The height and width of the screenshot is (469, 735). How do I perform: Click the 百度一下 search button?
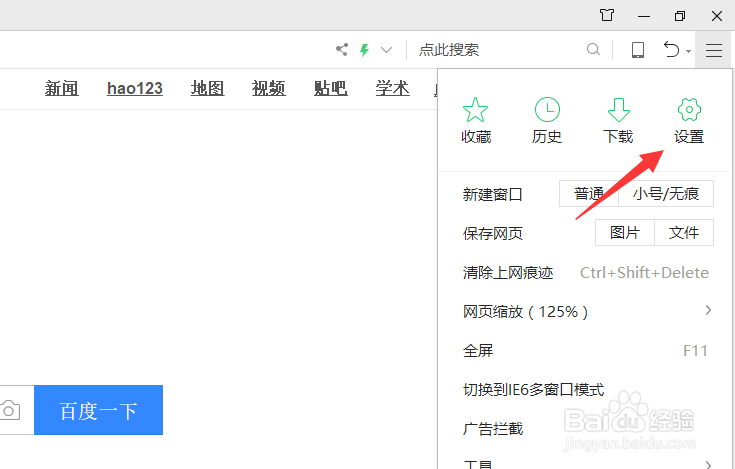tap(98, 410)
